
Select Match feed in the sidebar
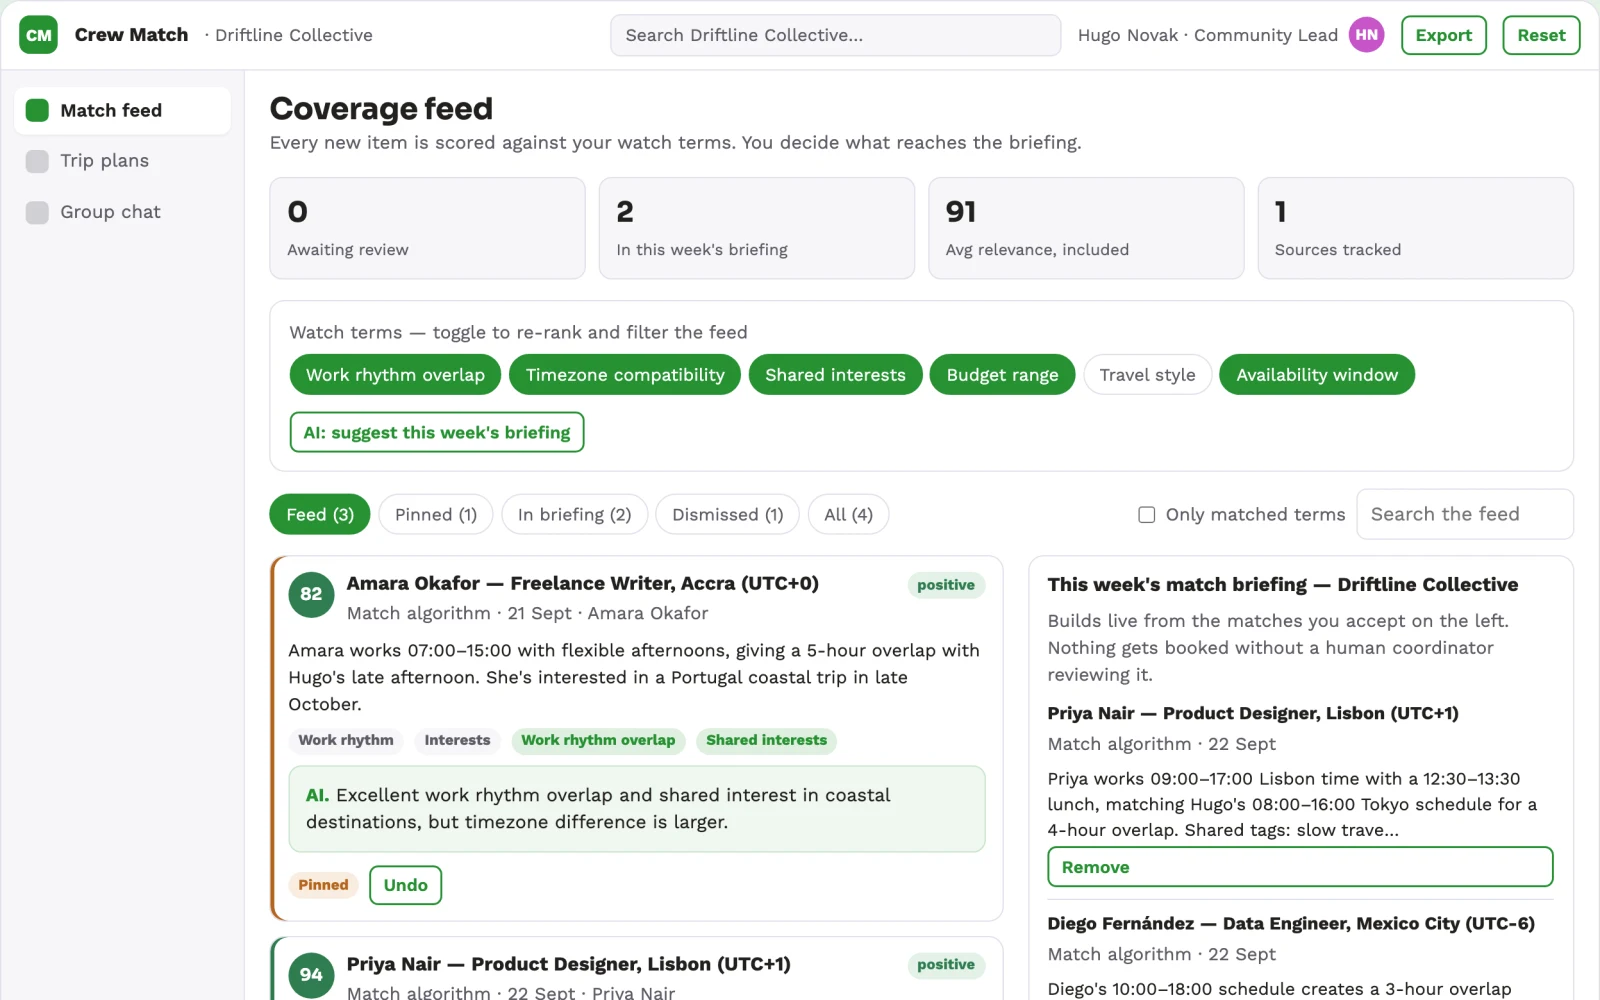pos(122,110)
